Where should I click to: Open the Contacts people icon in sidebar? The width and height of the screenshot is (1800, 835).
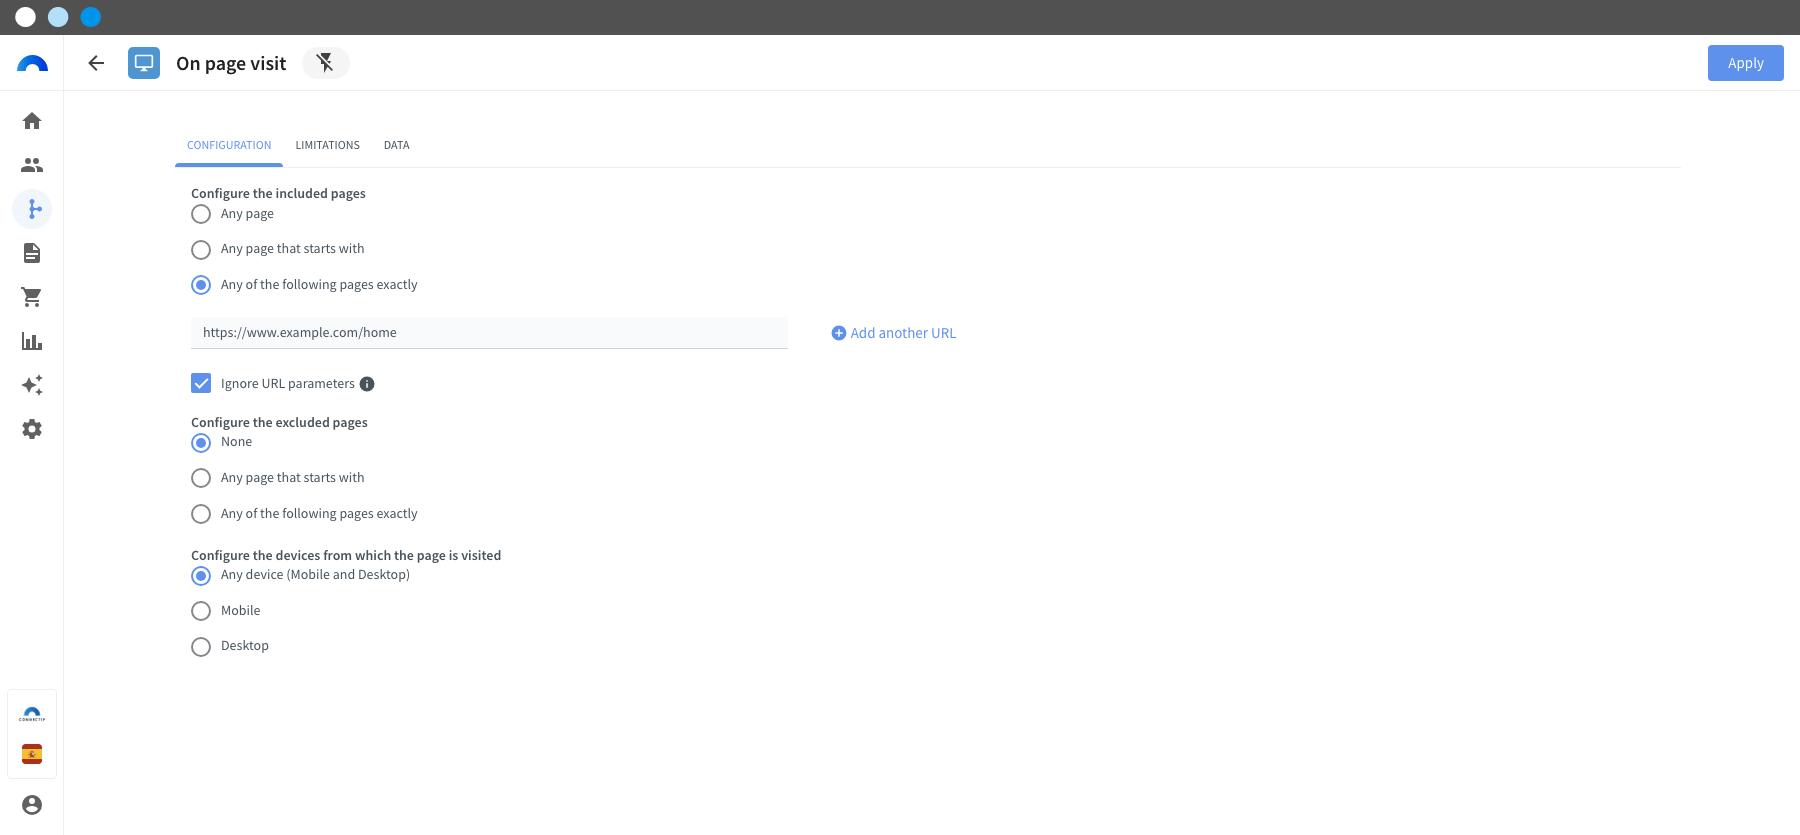(32, 165)
